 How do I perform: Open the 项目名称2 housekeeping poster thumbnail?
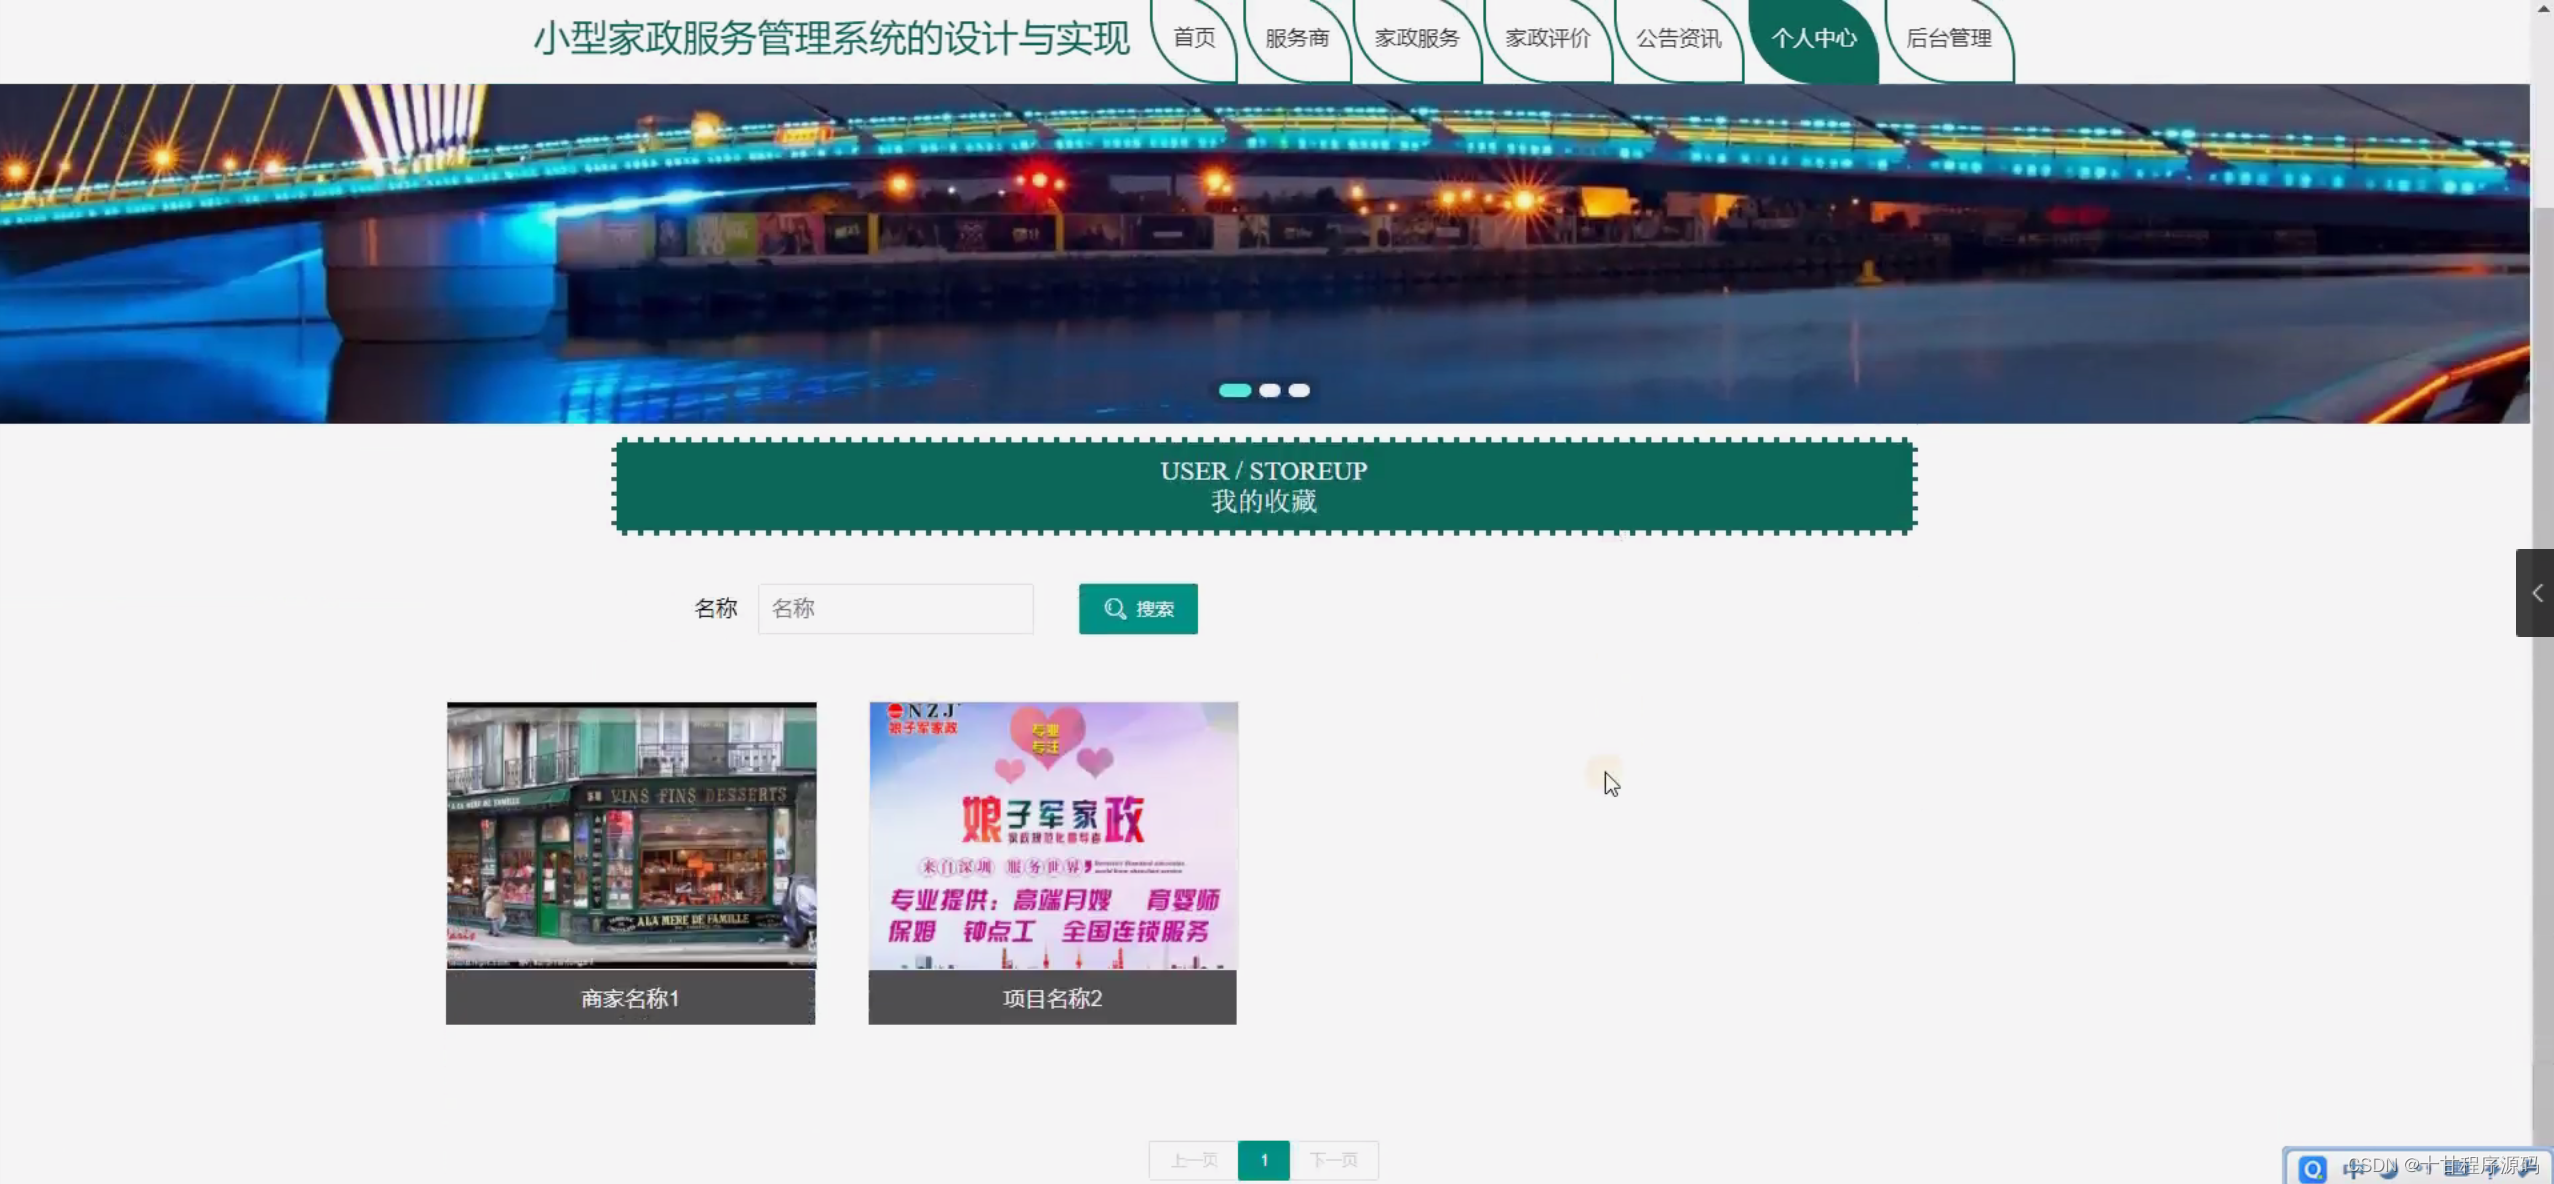pyautogui.click(x=1053, y=835)
